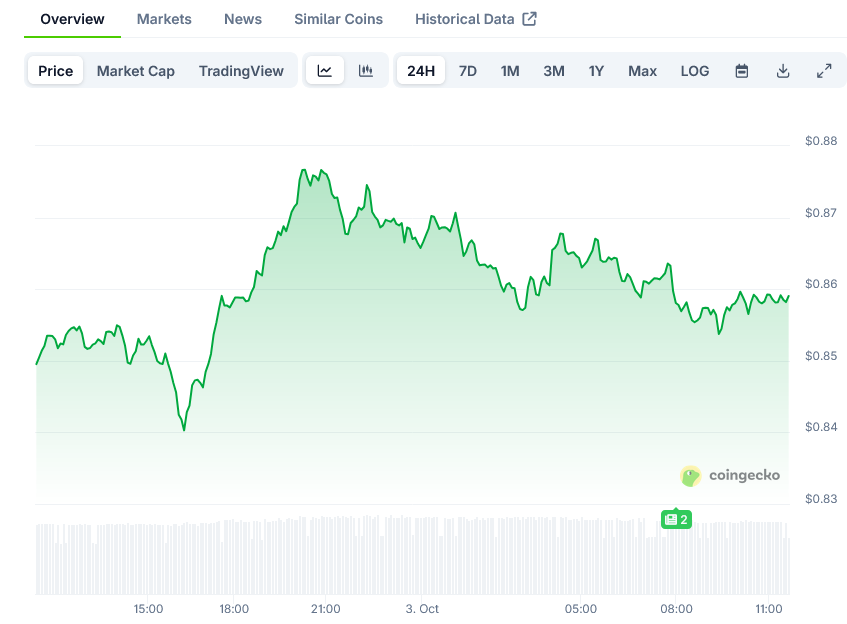The height and width of the screenshot is (624, 847).
Task: Switch to candlestick chart icon
Action: tap(366, 71)
